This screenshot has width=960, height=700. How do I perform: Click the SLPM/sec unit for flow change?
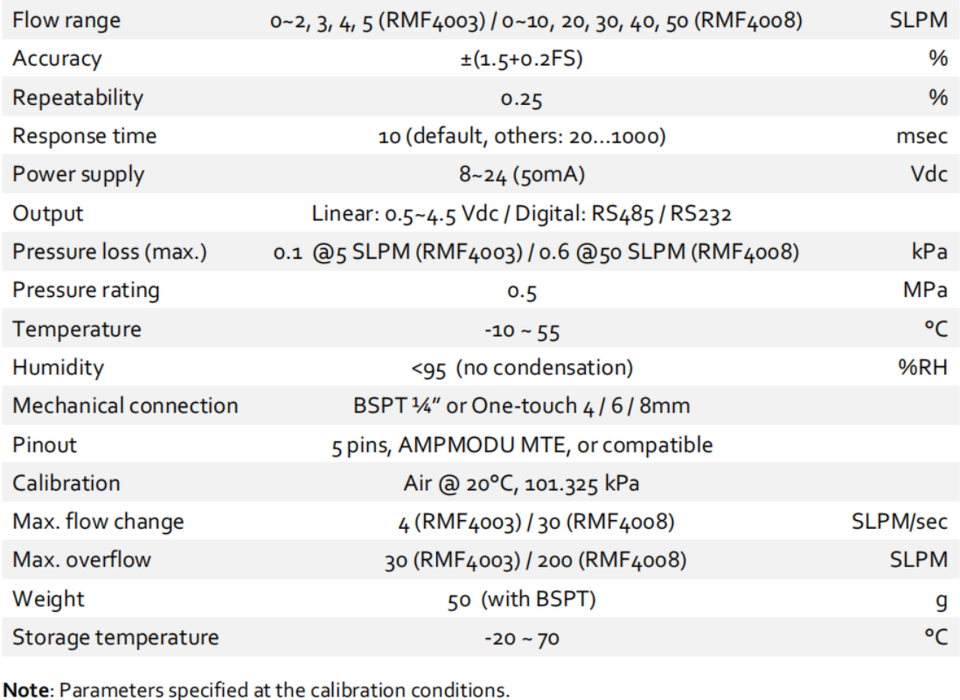[x=899, y=522]
